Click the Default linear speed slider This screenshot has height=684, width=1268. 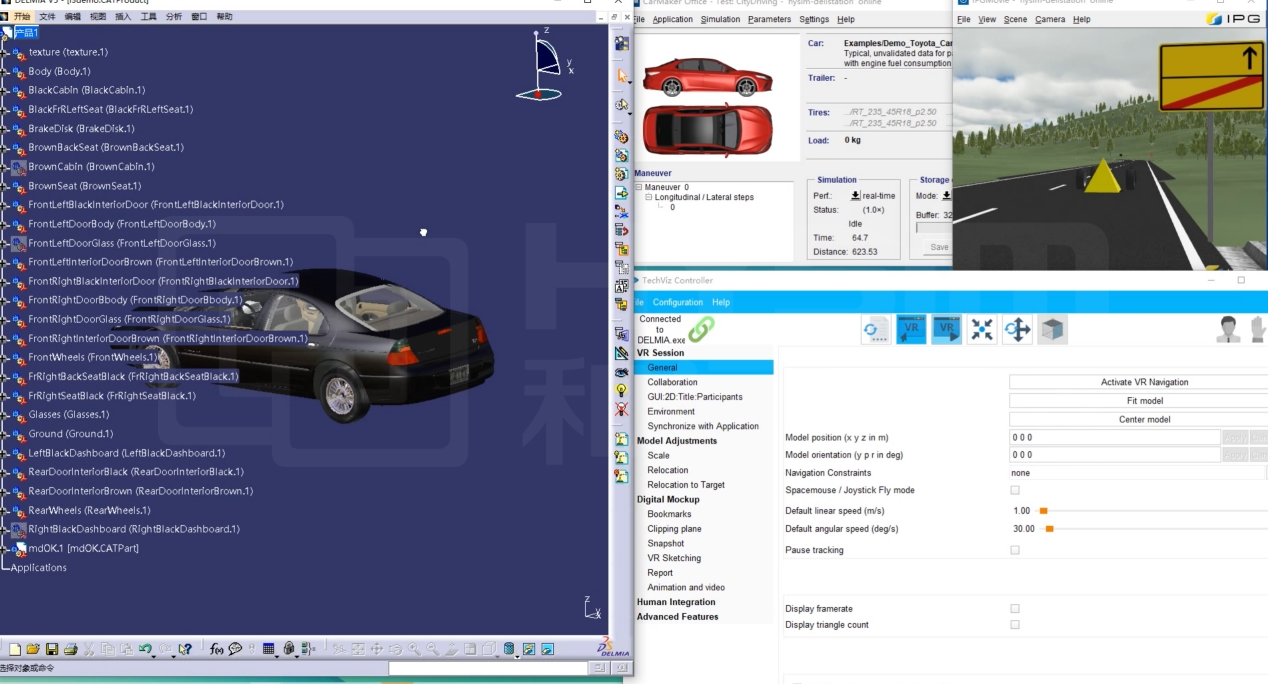(x=1043, y=511)
